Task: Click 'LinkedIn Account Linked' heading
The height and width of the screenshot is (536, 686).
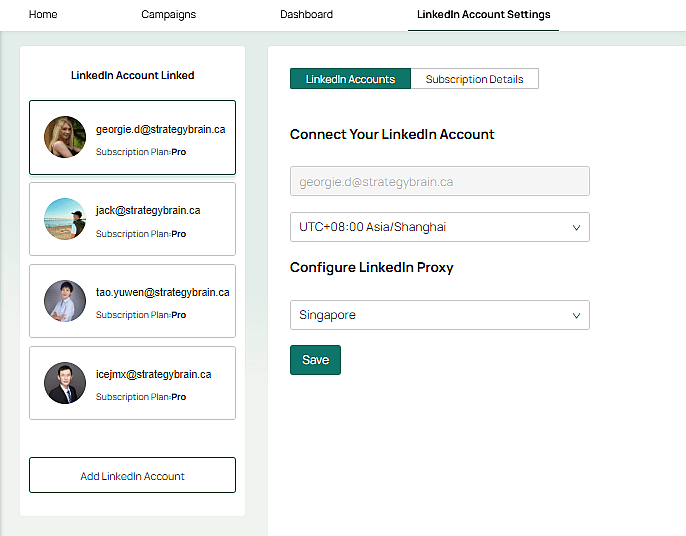Action: click(x=133, y=75)
